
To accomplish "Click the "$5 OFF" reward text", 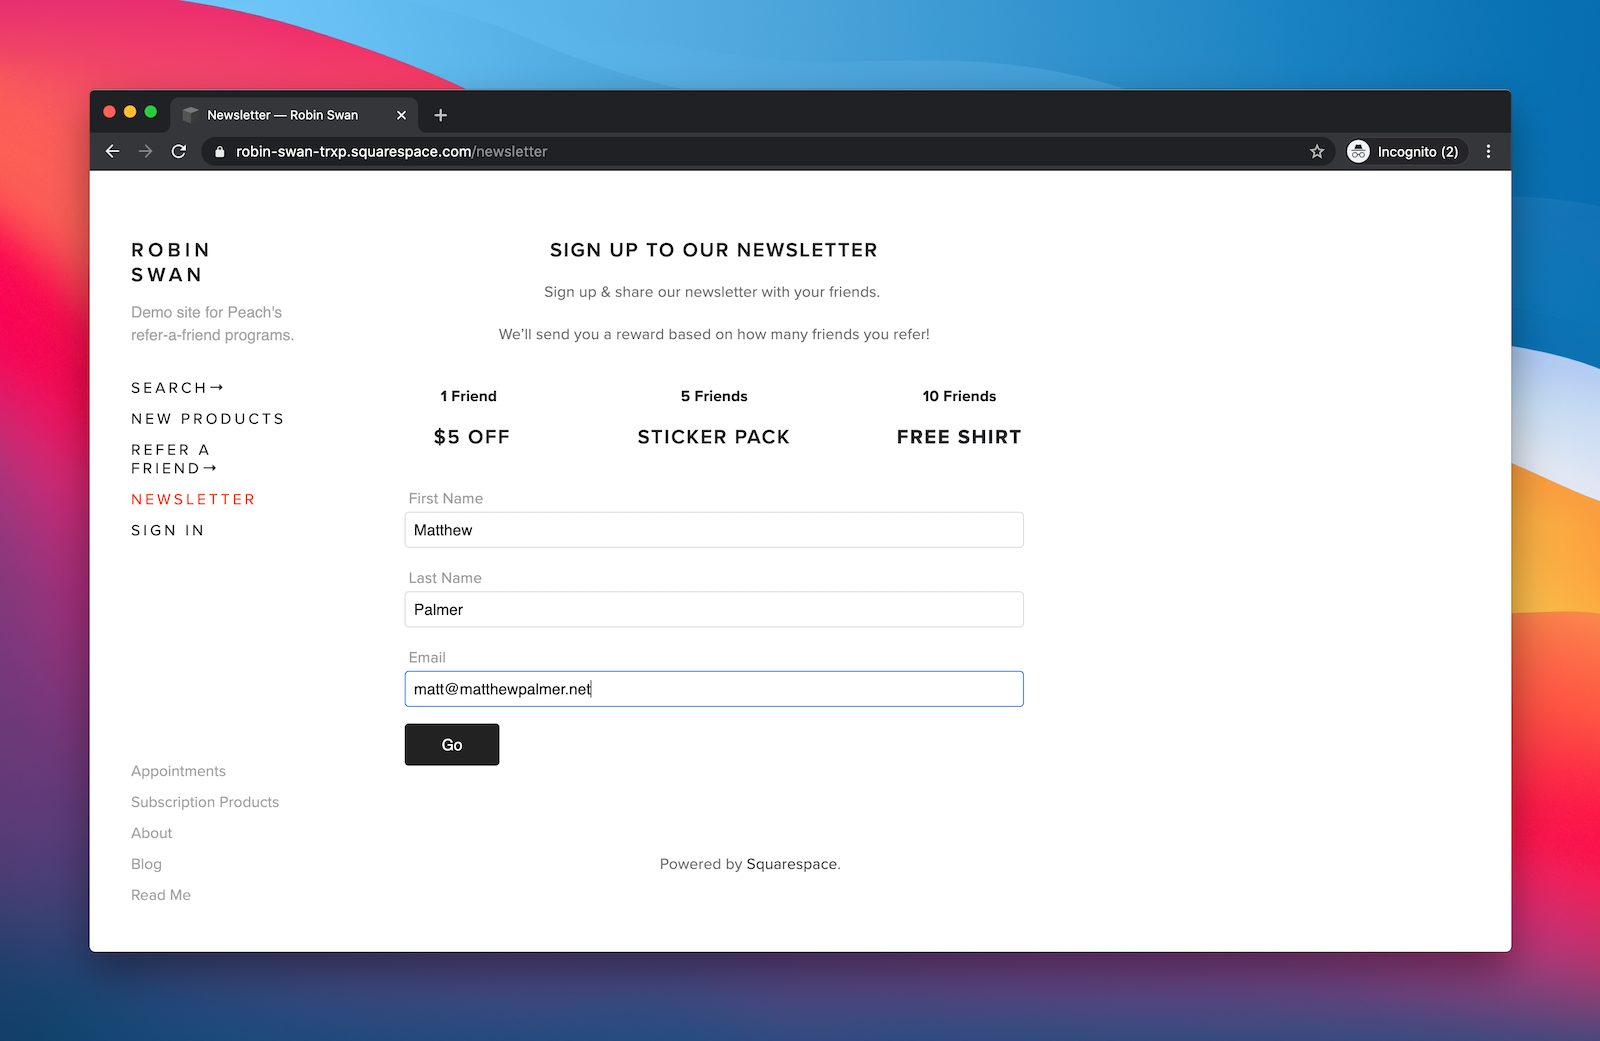I will 472,437.
